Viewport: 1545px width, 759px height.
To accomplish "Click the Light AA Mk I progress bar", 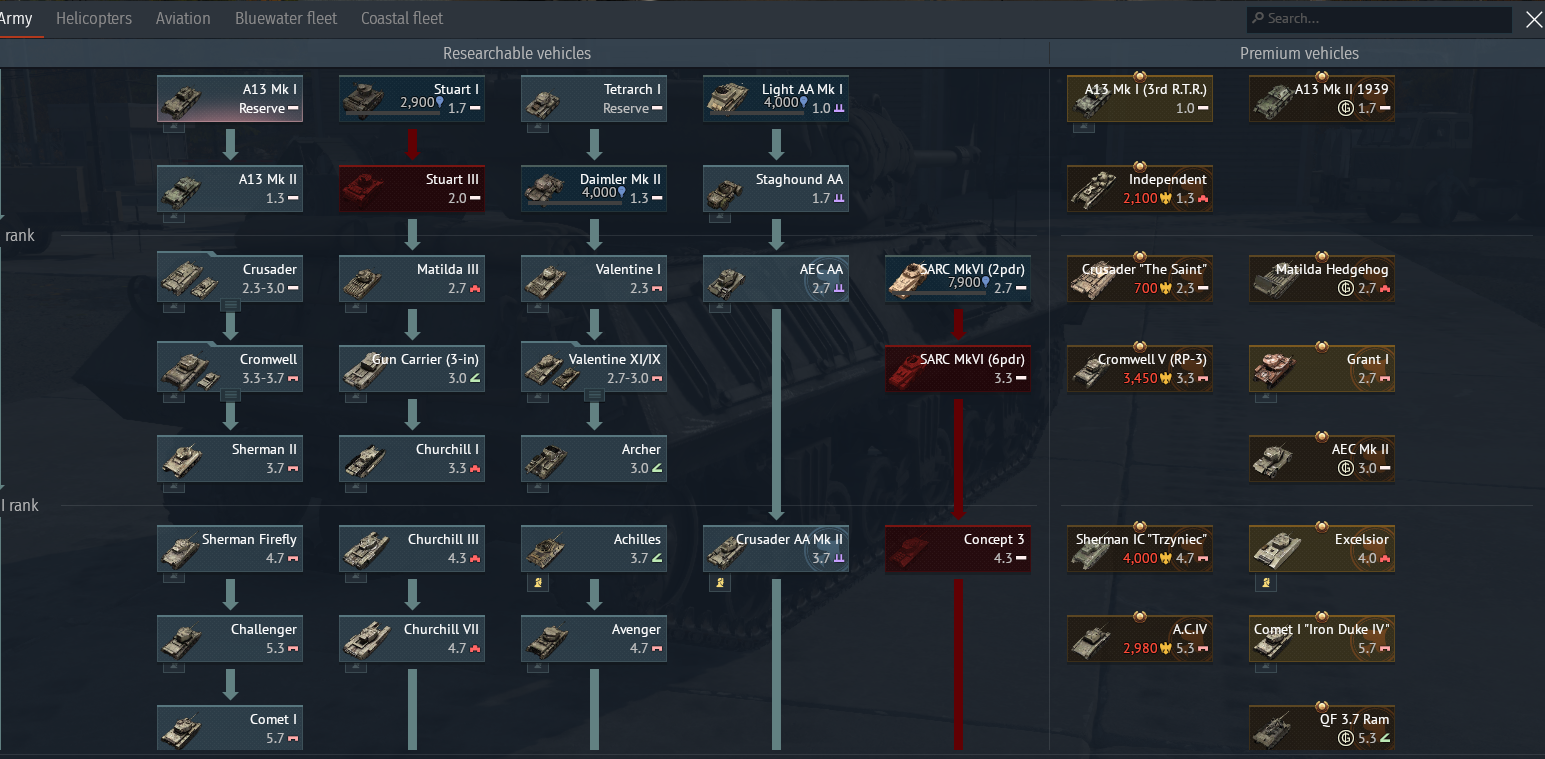I will coord(757,113).
